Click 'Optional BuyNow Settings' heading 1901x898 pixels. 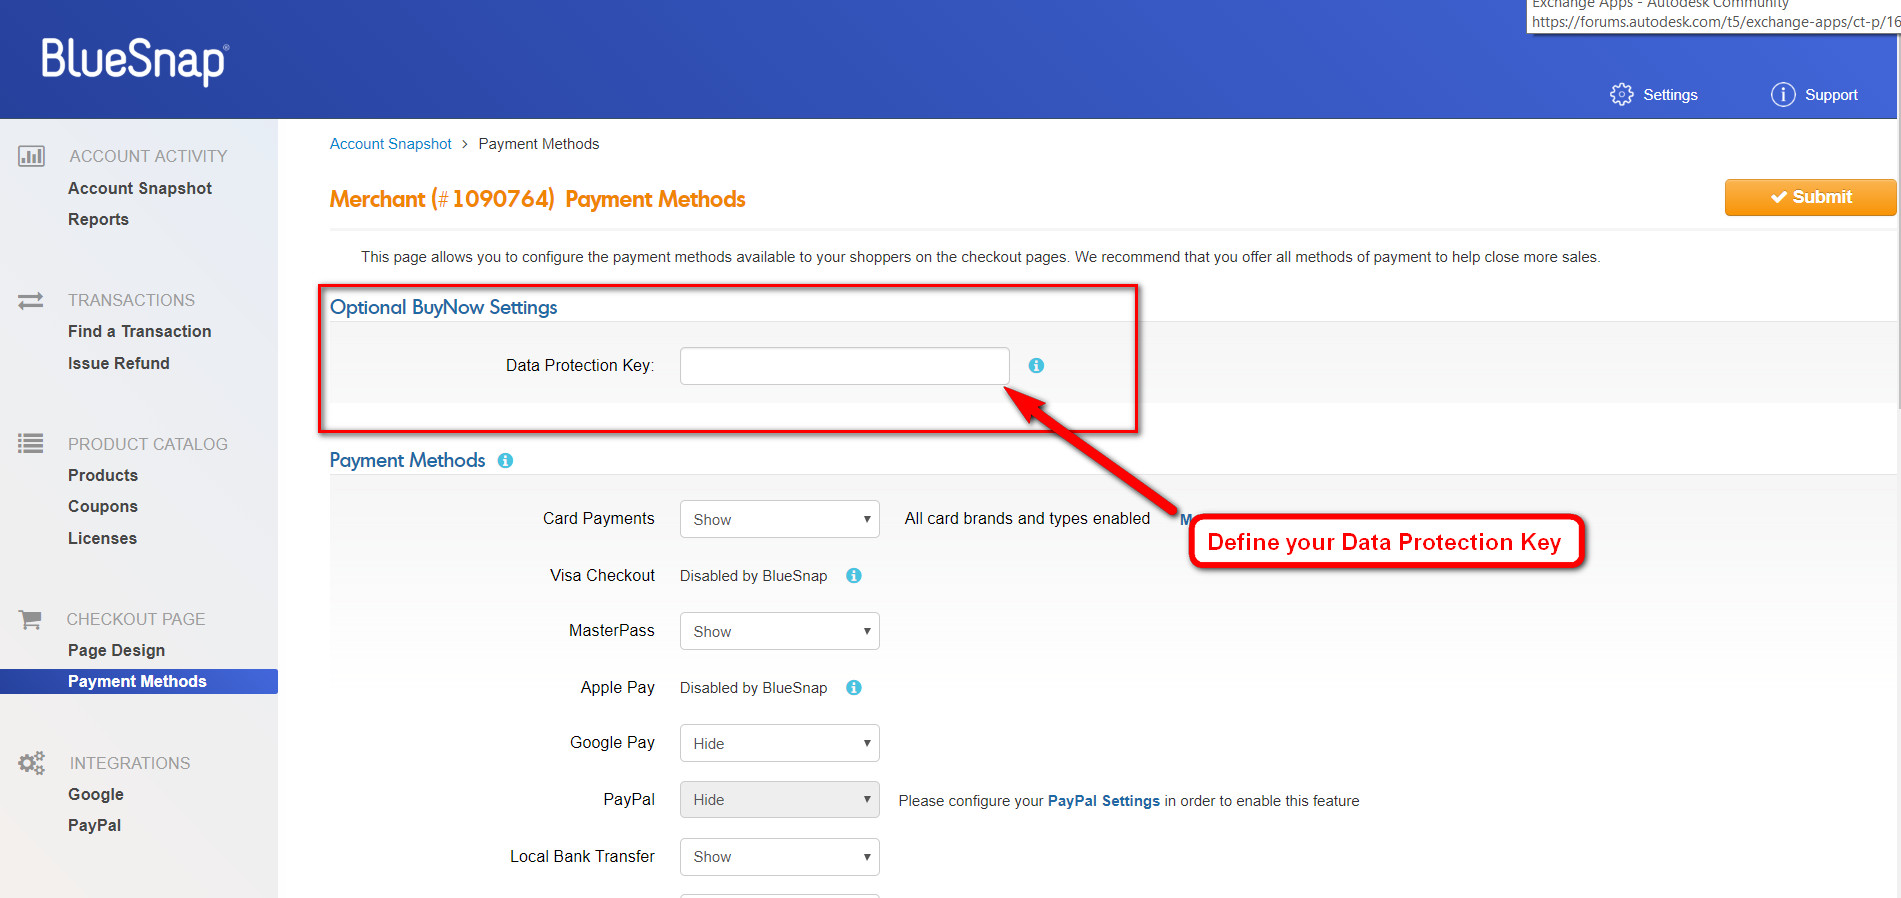point(444,307)
